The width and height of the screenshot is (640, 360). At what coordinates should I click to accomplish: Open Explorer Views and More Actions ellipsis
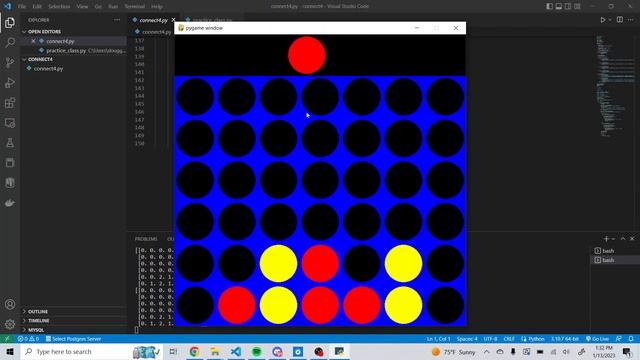117,20
